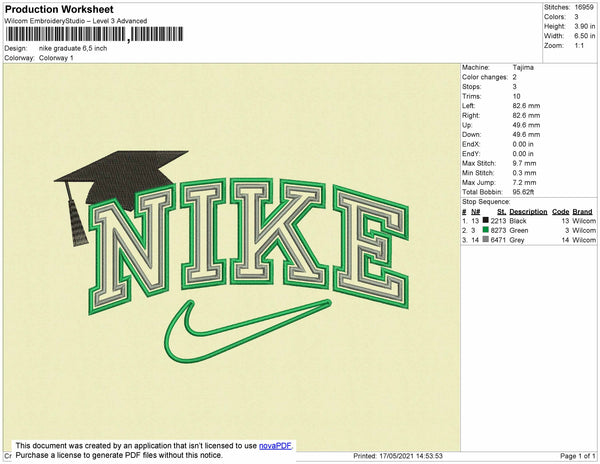Screen dimensions: 600x464
Task: Click Machine value Tajima
Action: [x=523, y=67]
